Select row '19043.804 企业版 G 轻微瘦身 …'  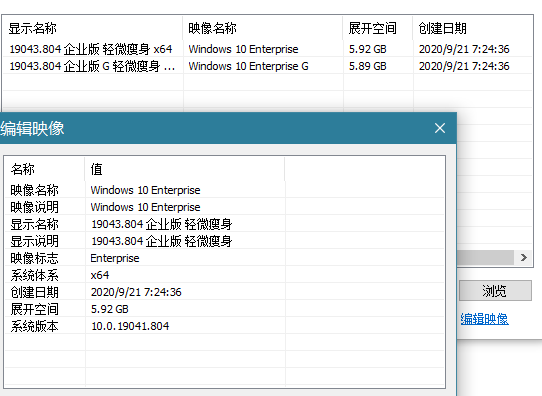[x=268, y=66]
